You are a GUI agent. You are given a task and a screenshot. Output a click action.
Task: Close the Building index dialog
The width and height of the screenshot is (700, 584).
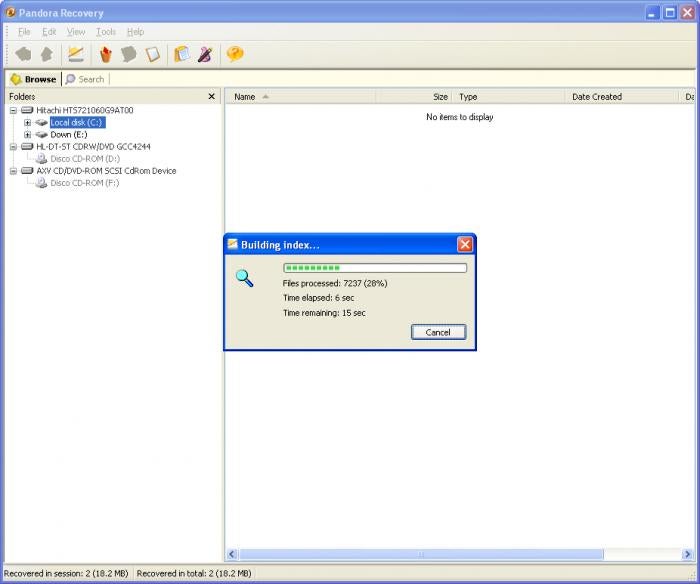click(x=465, y=244)
